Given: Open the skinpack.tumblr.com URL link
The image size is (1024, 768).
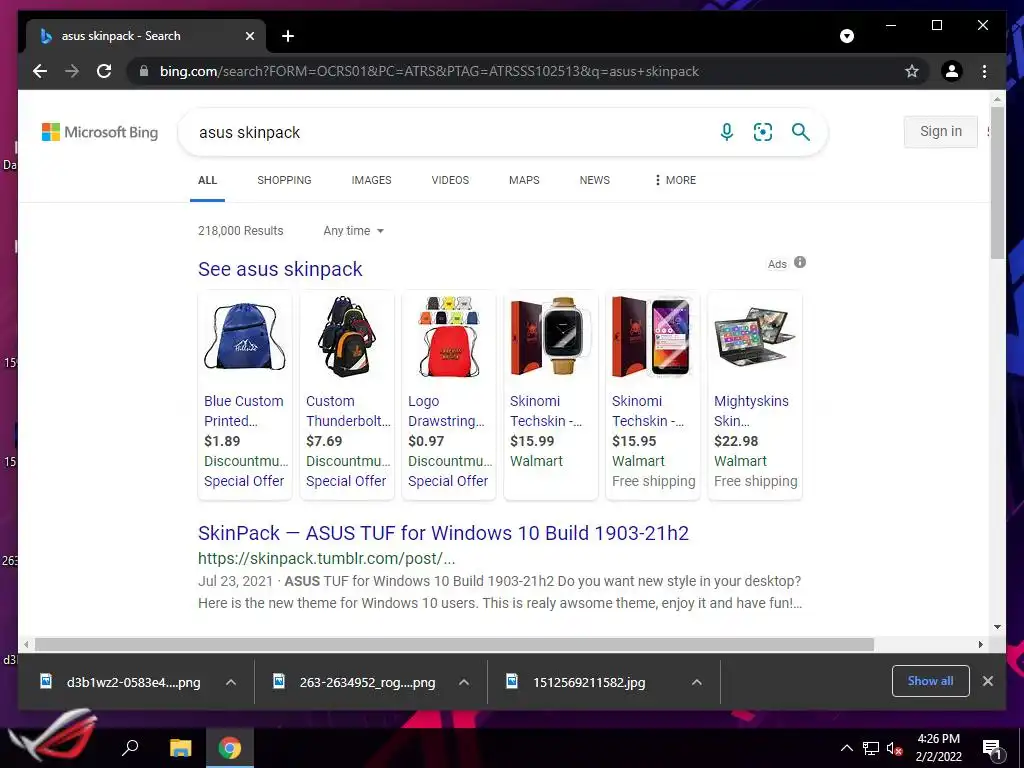Looking at the screenshot, I should coord(327,558).
